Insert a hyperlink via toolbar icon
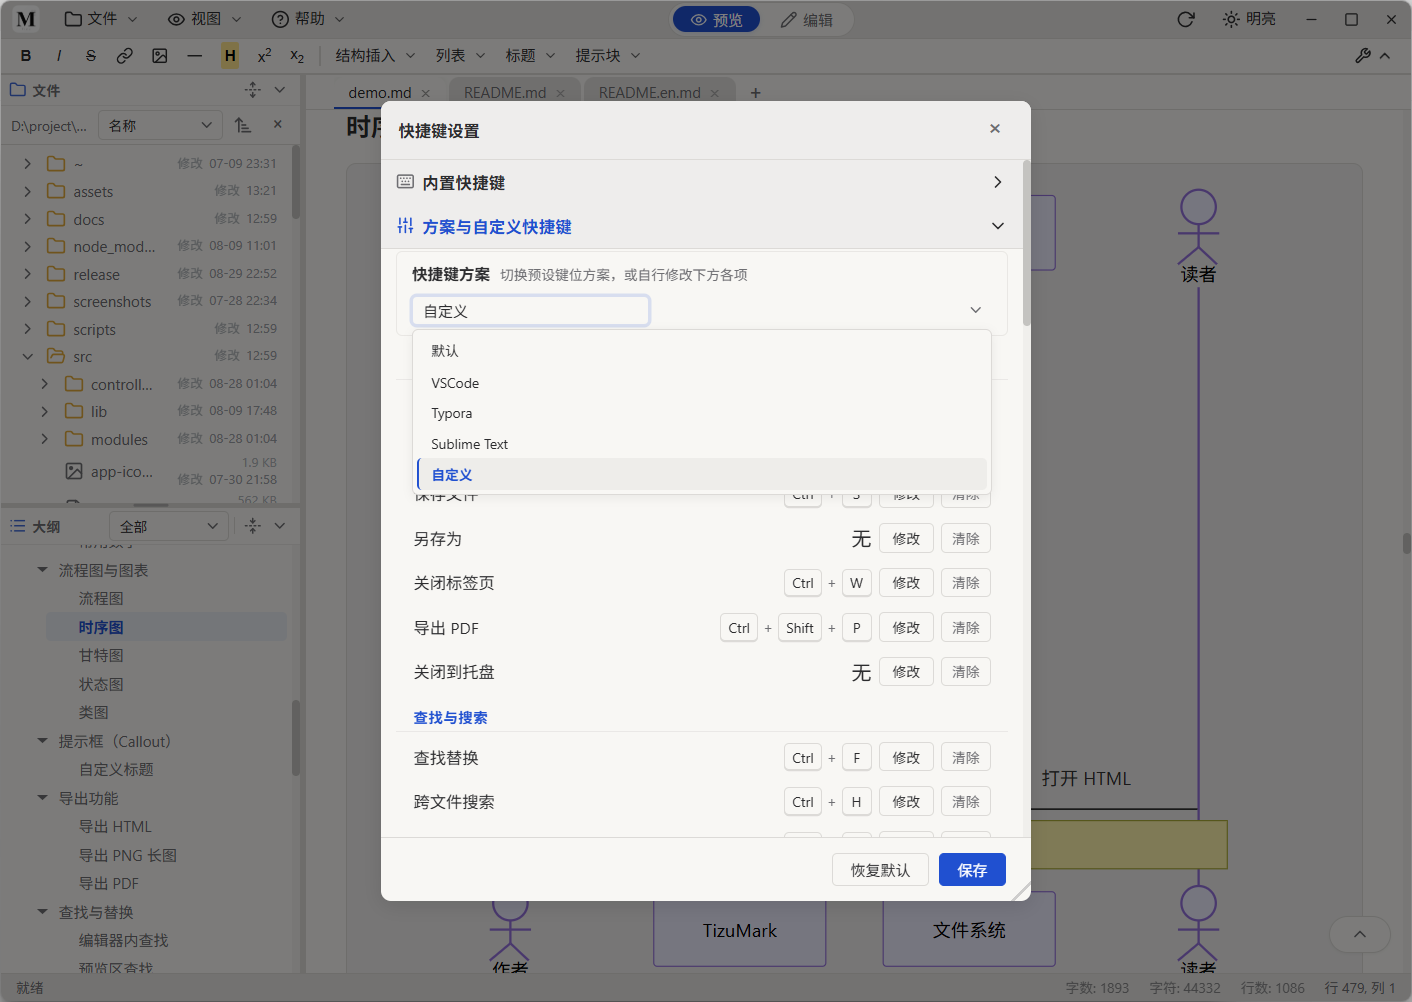 click(x=125, y=56)
